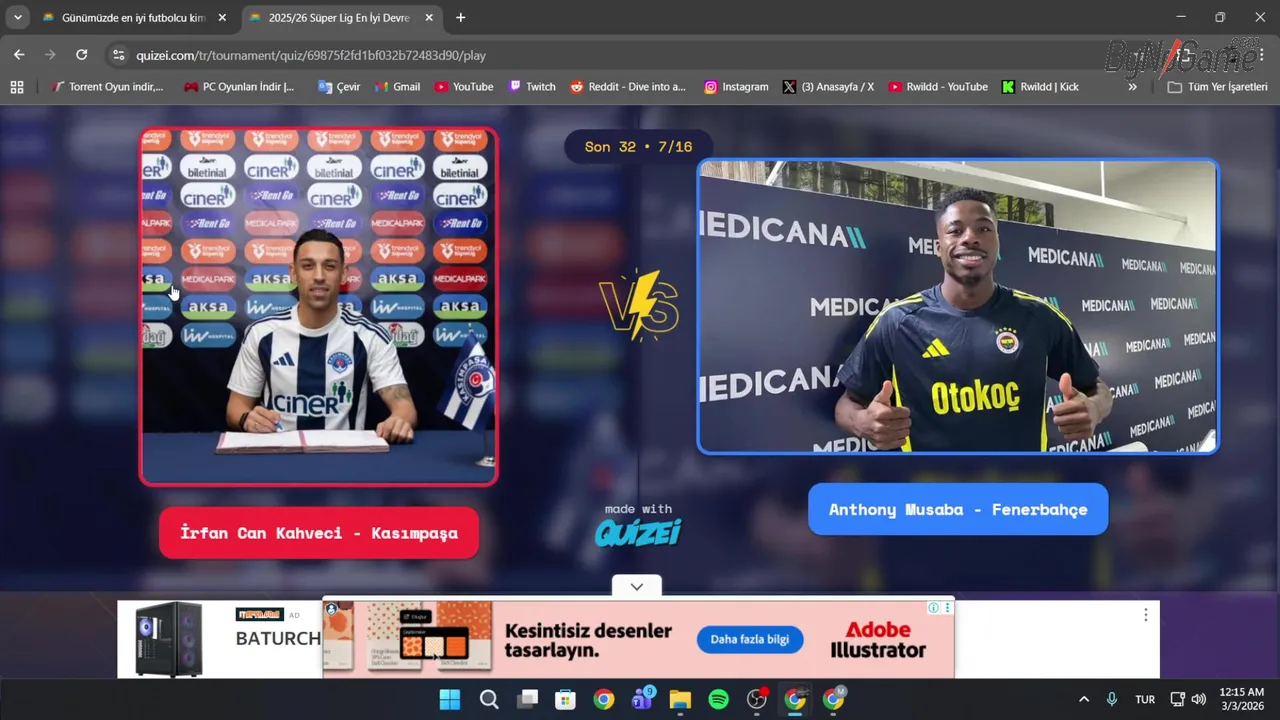Image resolution: width=1280 pixels, height=720 pixels.
Task: Open the 'Torrent Oyun indir' bookmark
Action: coord(107,87)
